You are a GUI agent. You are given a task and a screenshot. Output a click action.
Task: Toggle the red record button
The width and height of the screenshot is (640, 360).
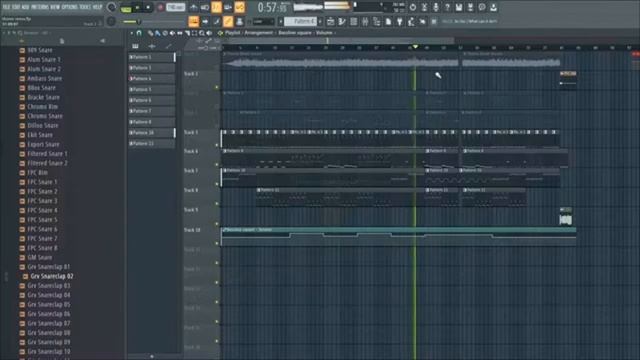pos(160,7)
